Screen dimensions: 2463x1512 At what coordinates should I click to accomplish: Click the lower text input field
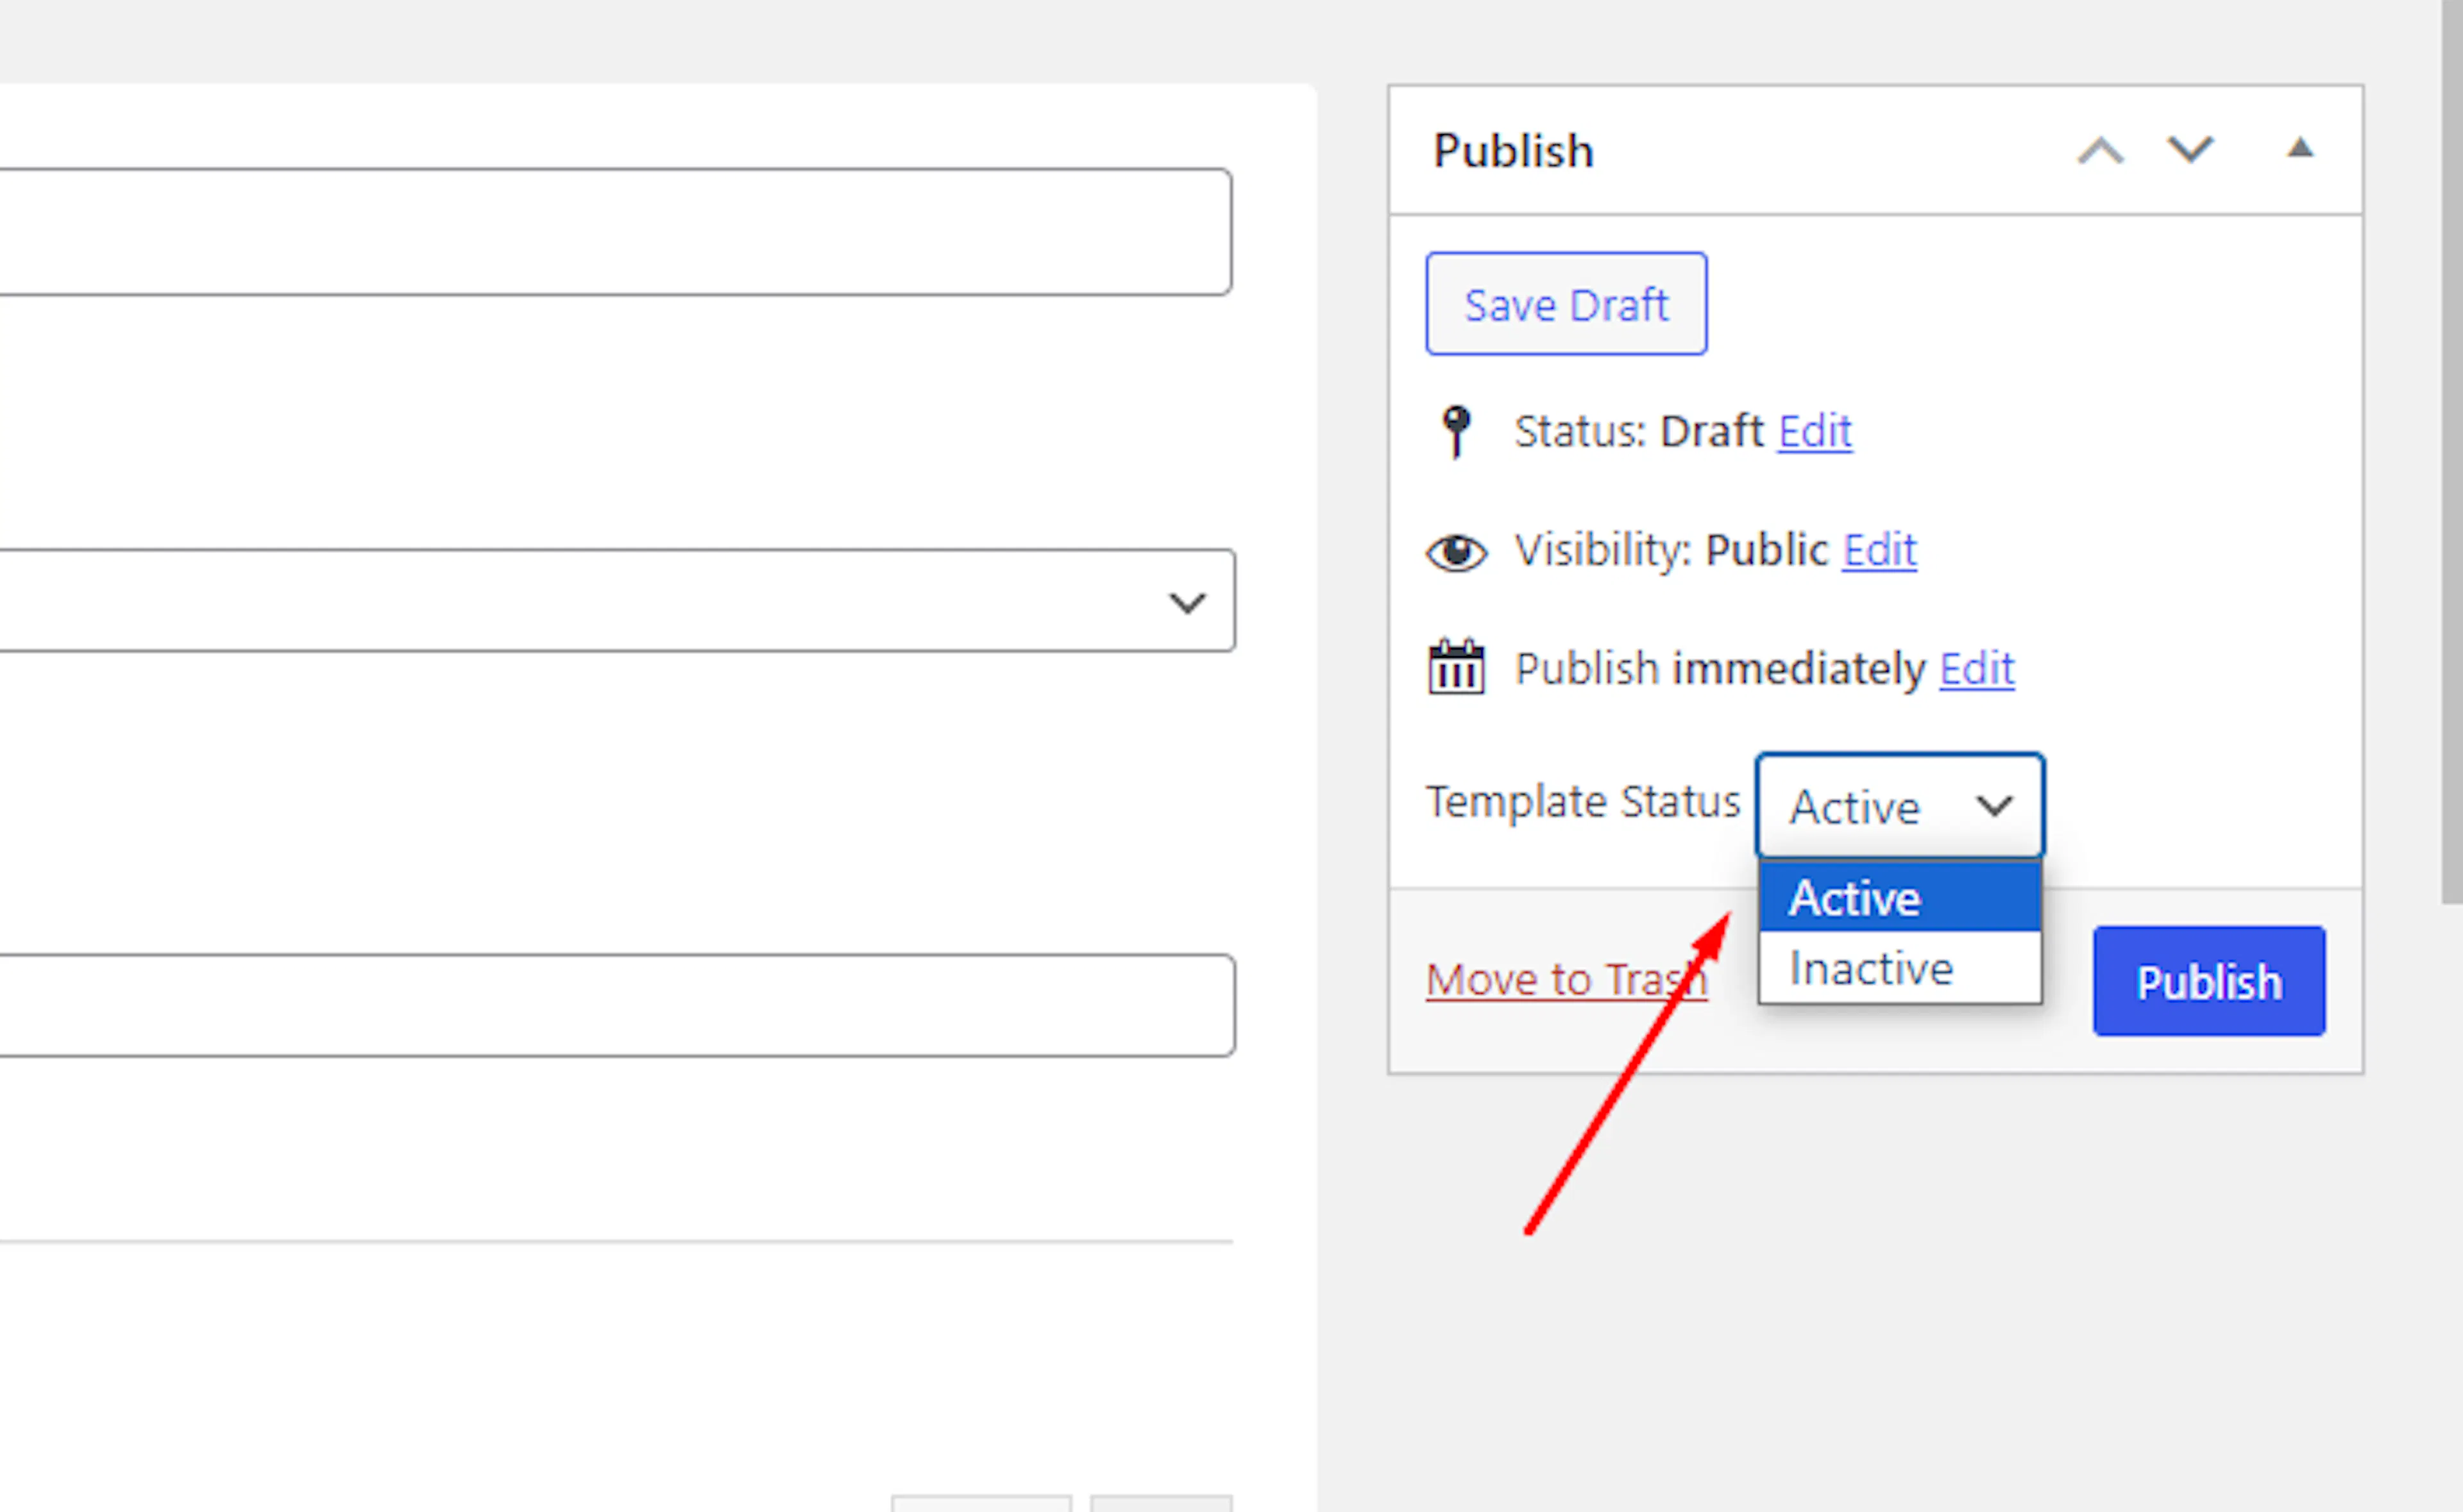tap(617, 1005)
